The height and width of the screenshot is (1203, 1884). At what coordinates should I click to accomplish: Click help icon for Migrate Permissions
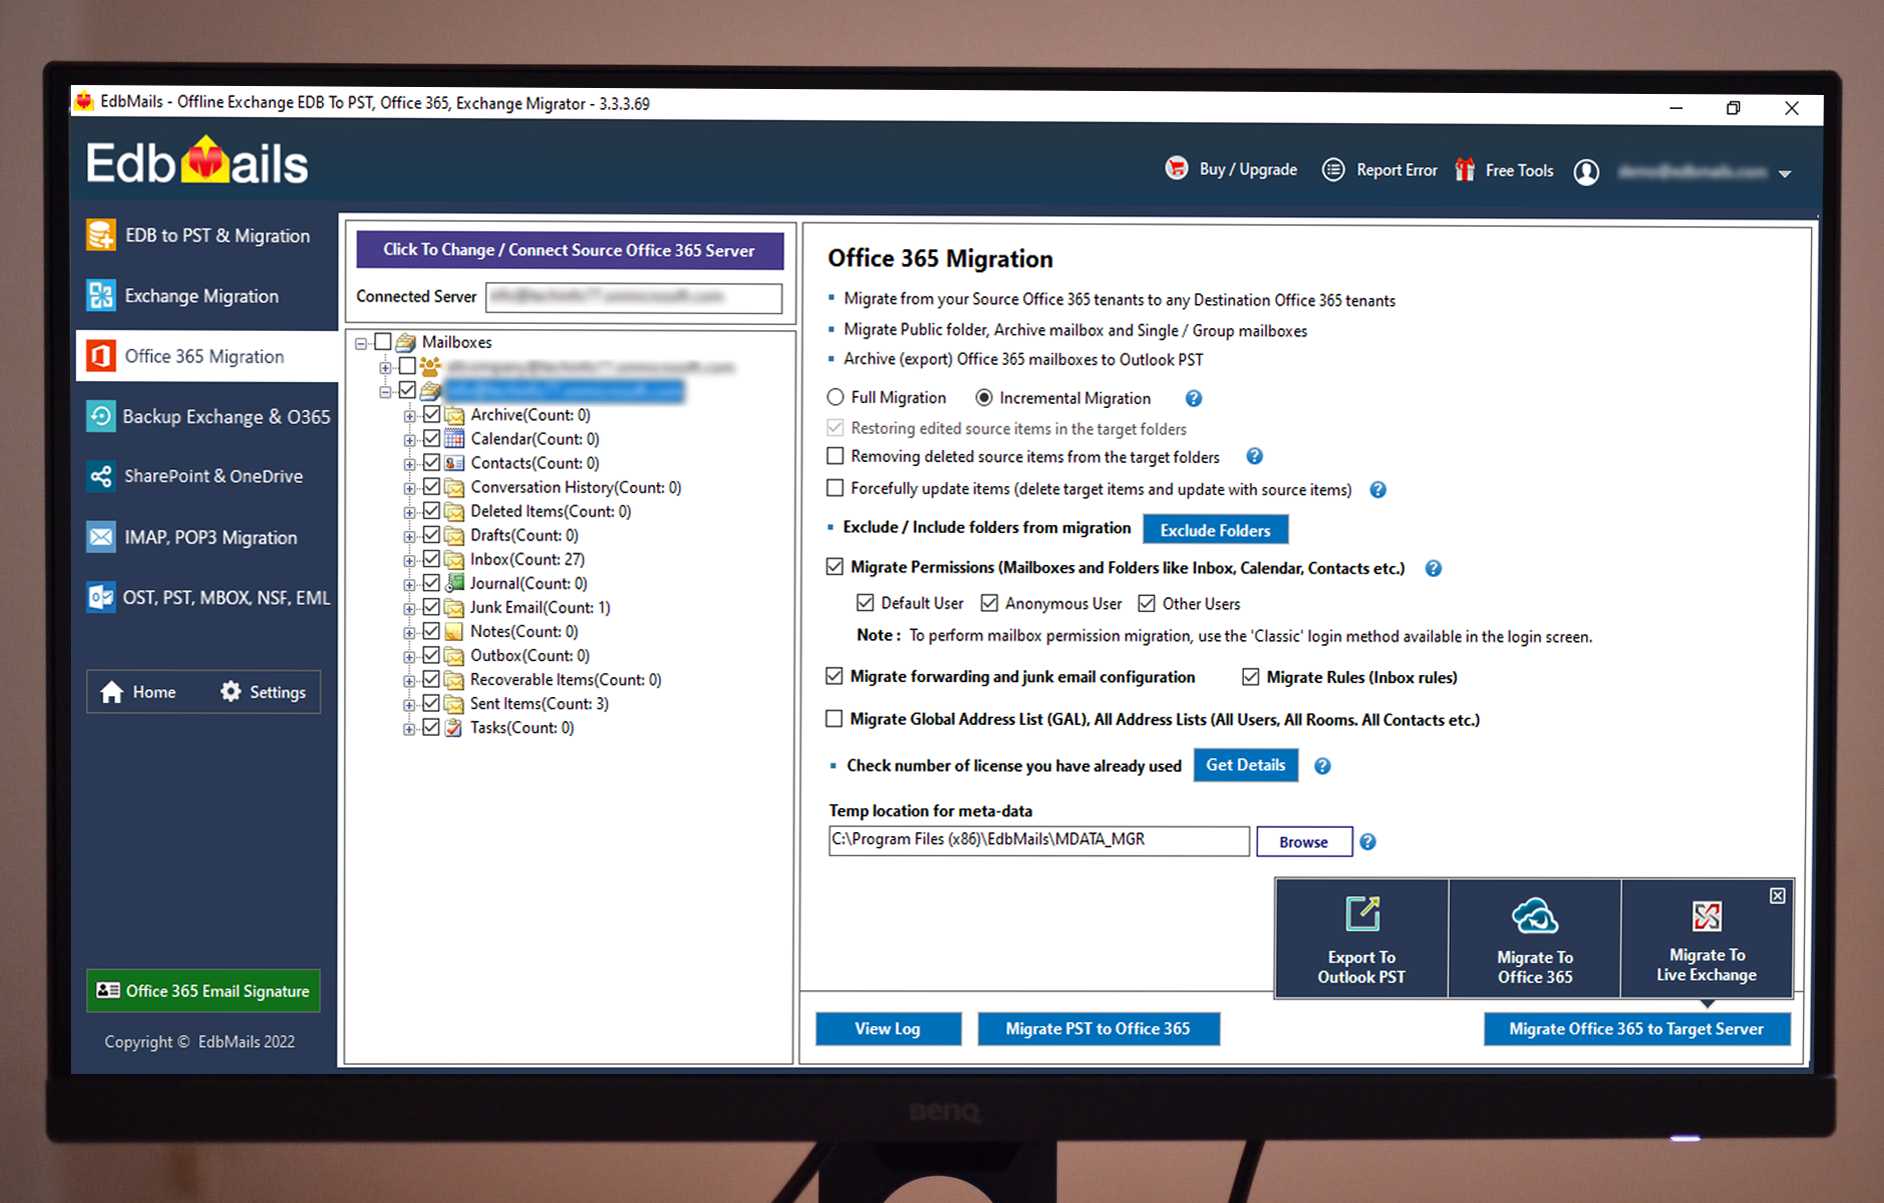[x=1433, y=568]
